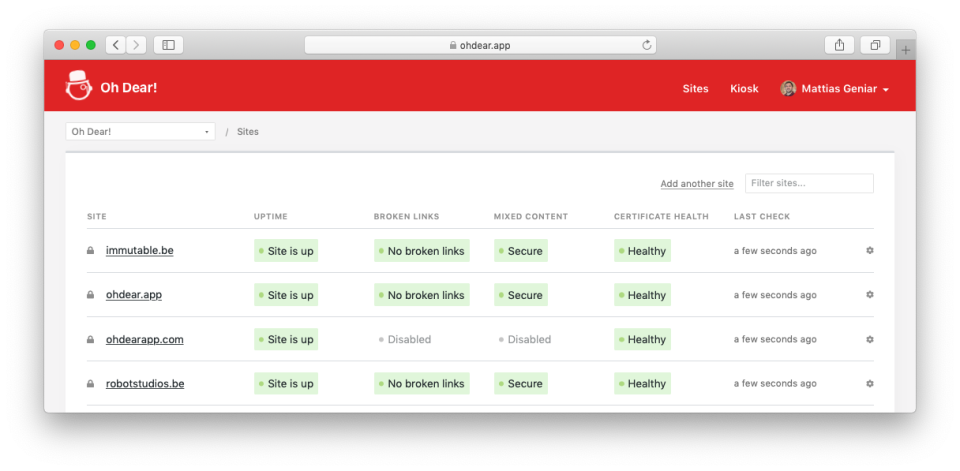Open the ohdear.app site link
This screenshot has width=960, height=471.
134,295
